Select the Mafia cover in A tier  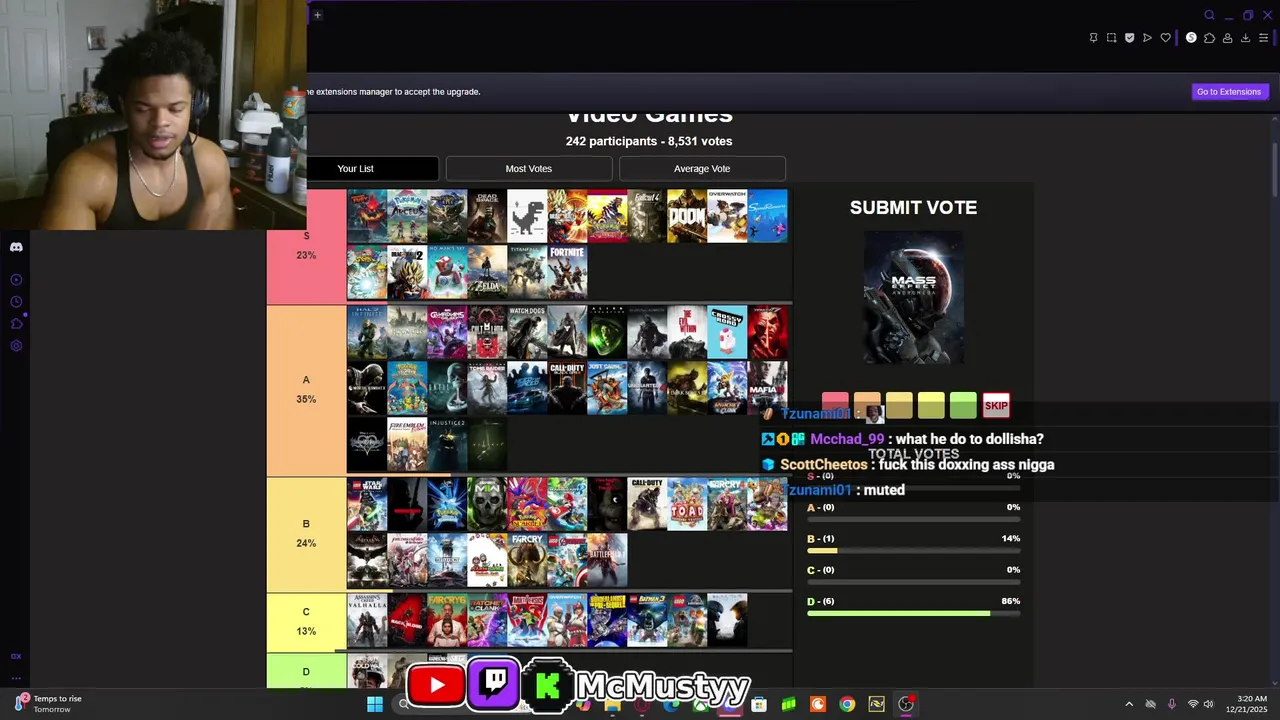tap(767, 388)
